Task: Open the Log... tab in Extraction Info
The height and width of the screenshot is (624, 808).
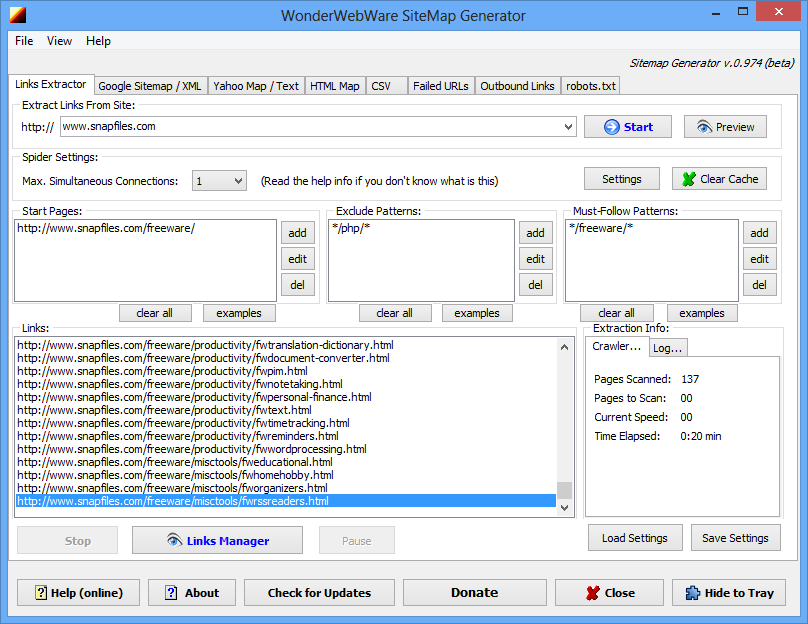Action: [668, 348]
